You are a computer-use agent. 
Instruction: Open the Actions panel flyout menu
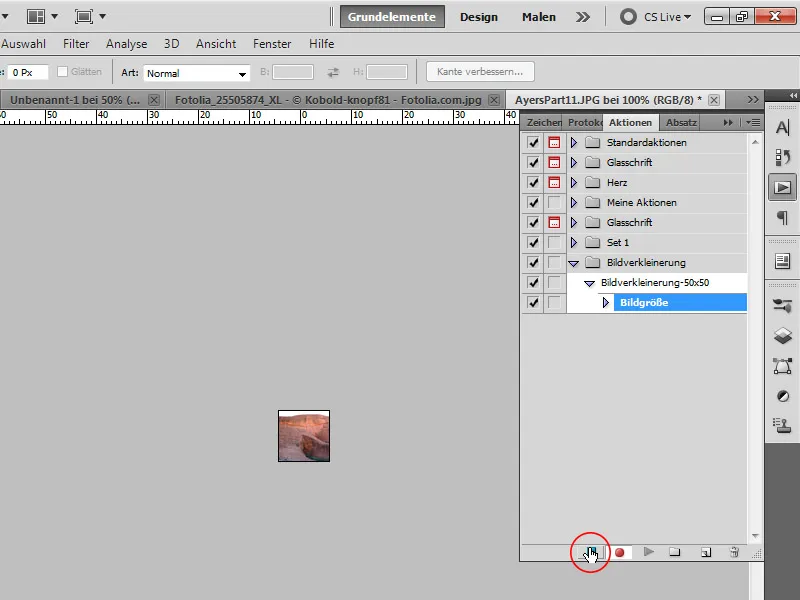point(753,122)
